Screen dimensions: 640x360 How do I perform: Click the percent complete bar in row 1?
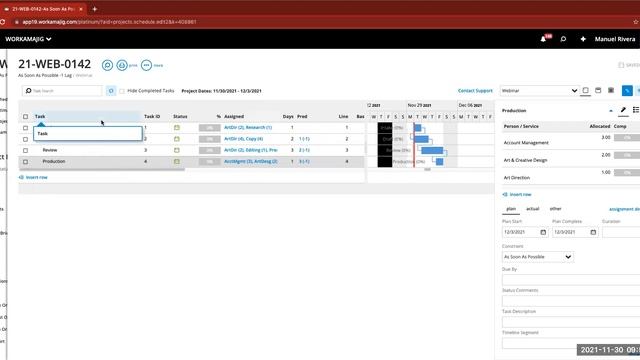(x=209, y=128)
